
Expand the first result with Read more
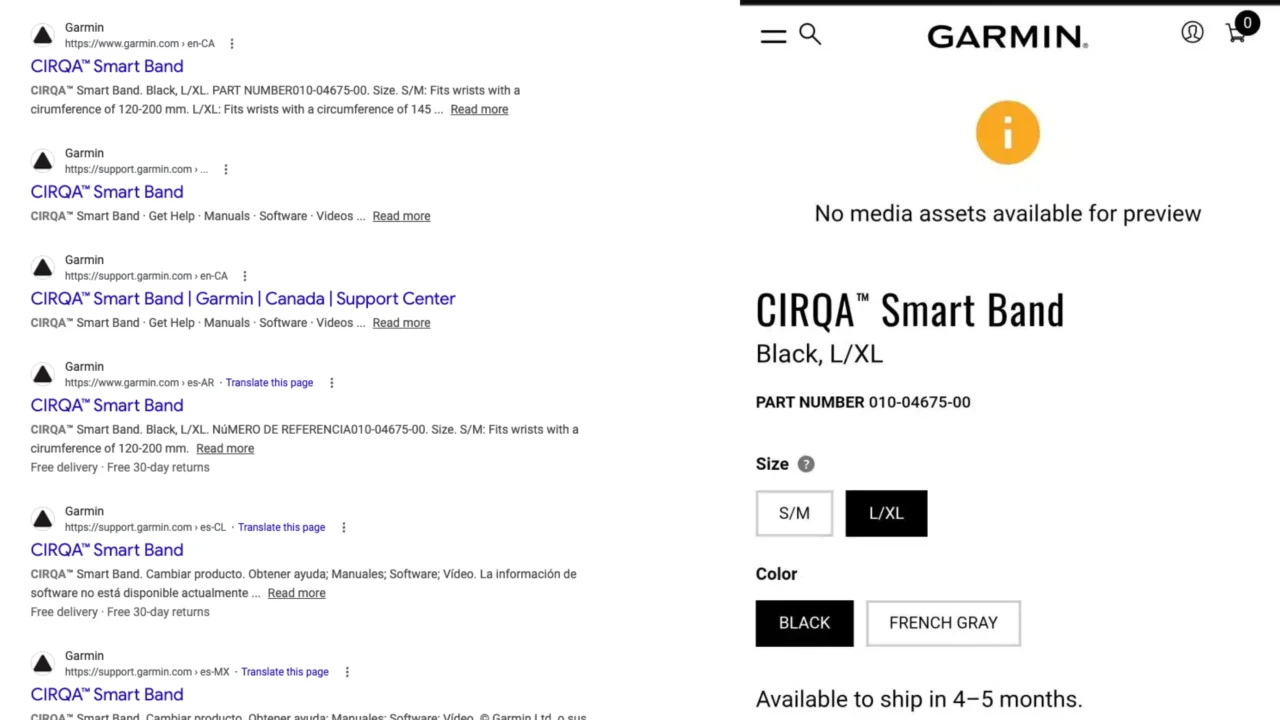[479, 109]
